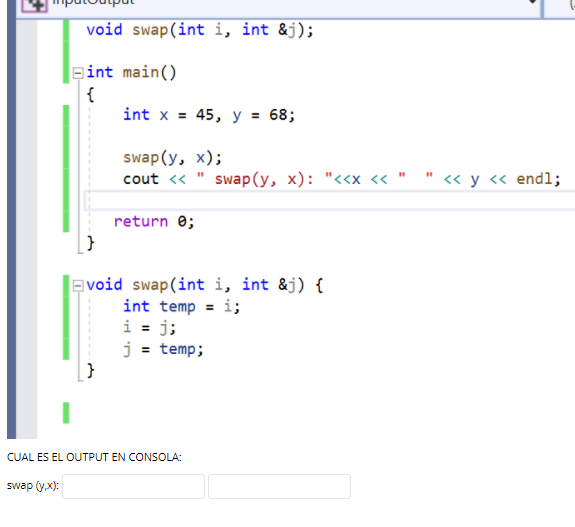Place cursor on the empty highlighted line in main

tap(329, 201)
